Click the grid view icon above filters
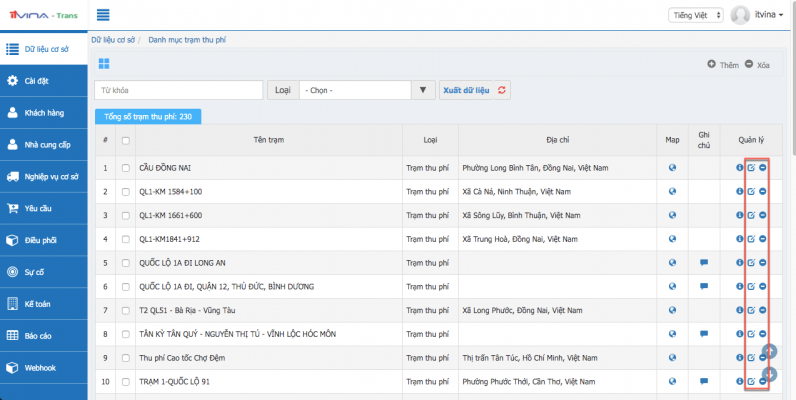The image size is (796, 400). point(103,64)
